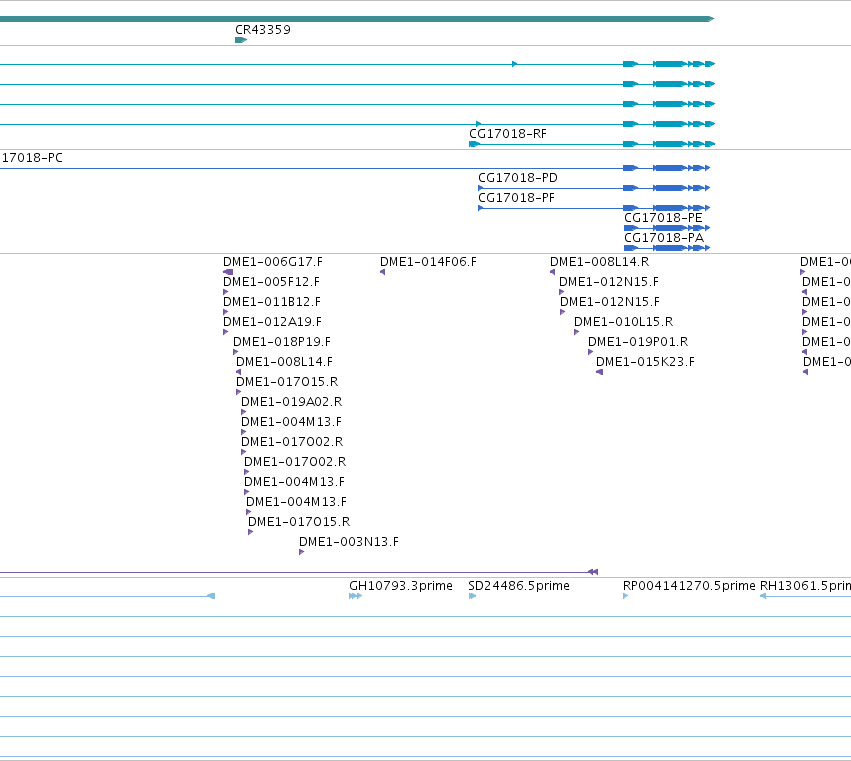Click the RH13061.5prime label at right

(x=805, y=586)
